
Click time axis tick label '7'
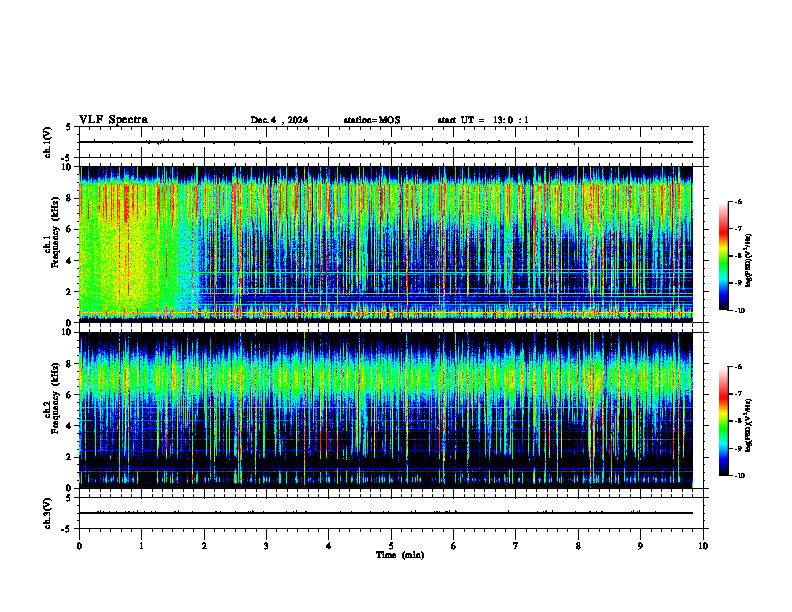click(516, 546)
